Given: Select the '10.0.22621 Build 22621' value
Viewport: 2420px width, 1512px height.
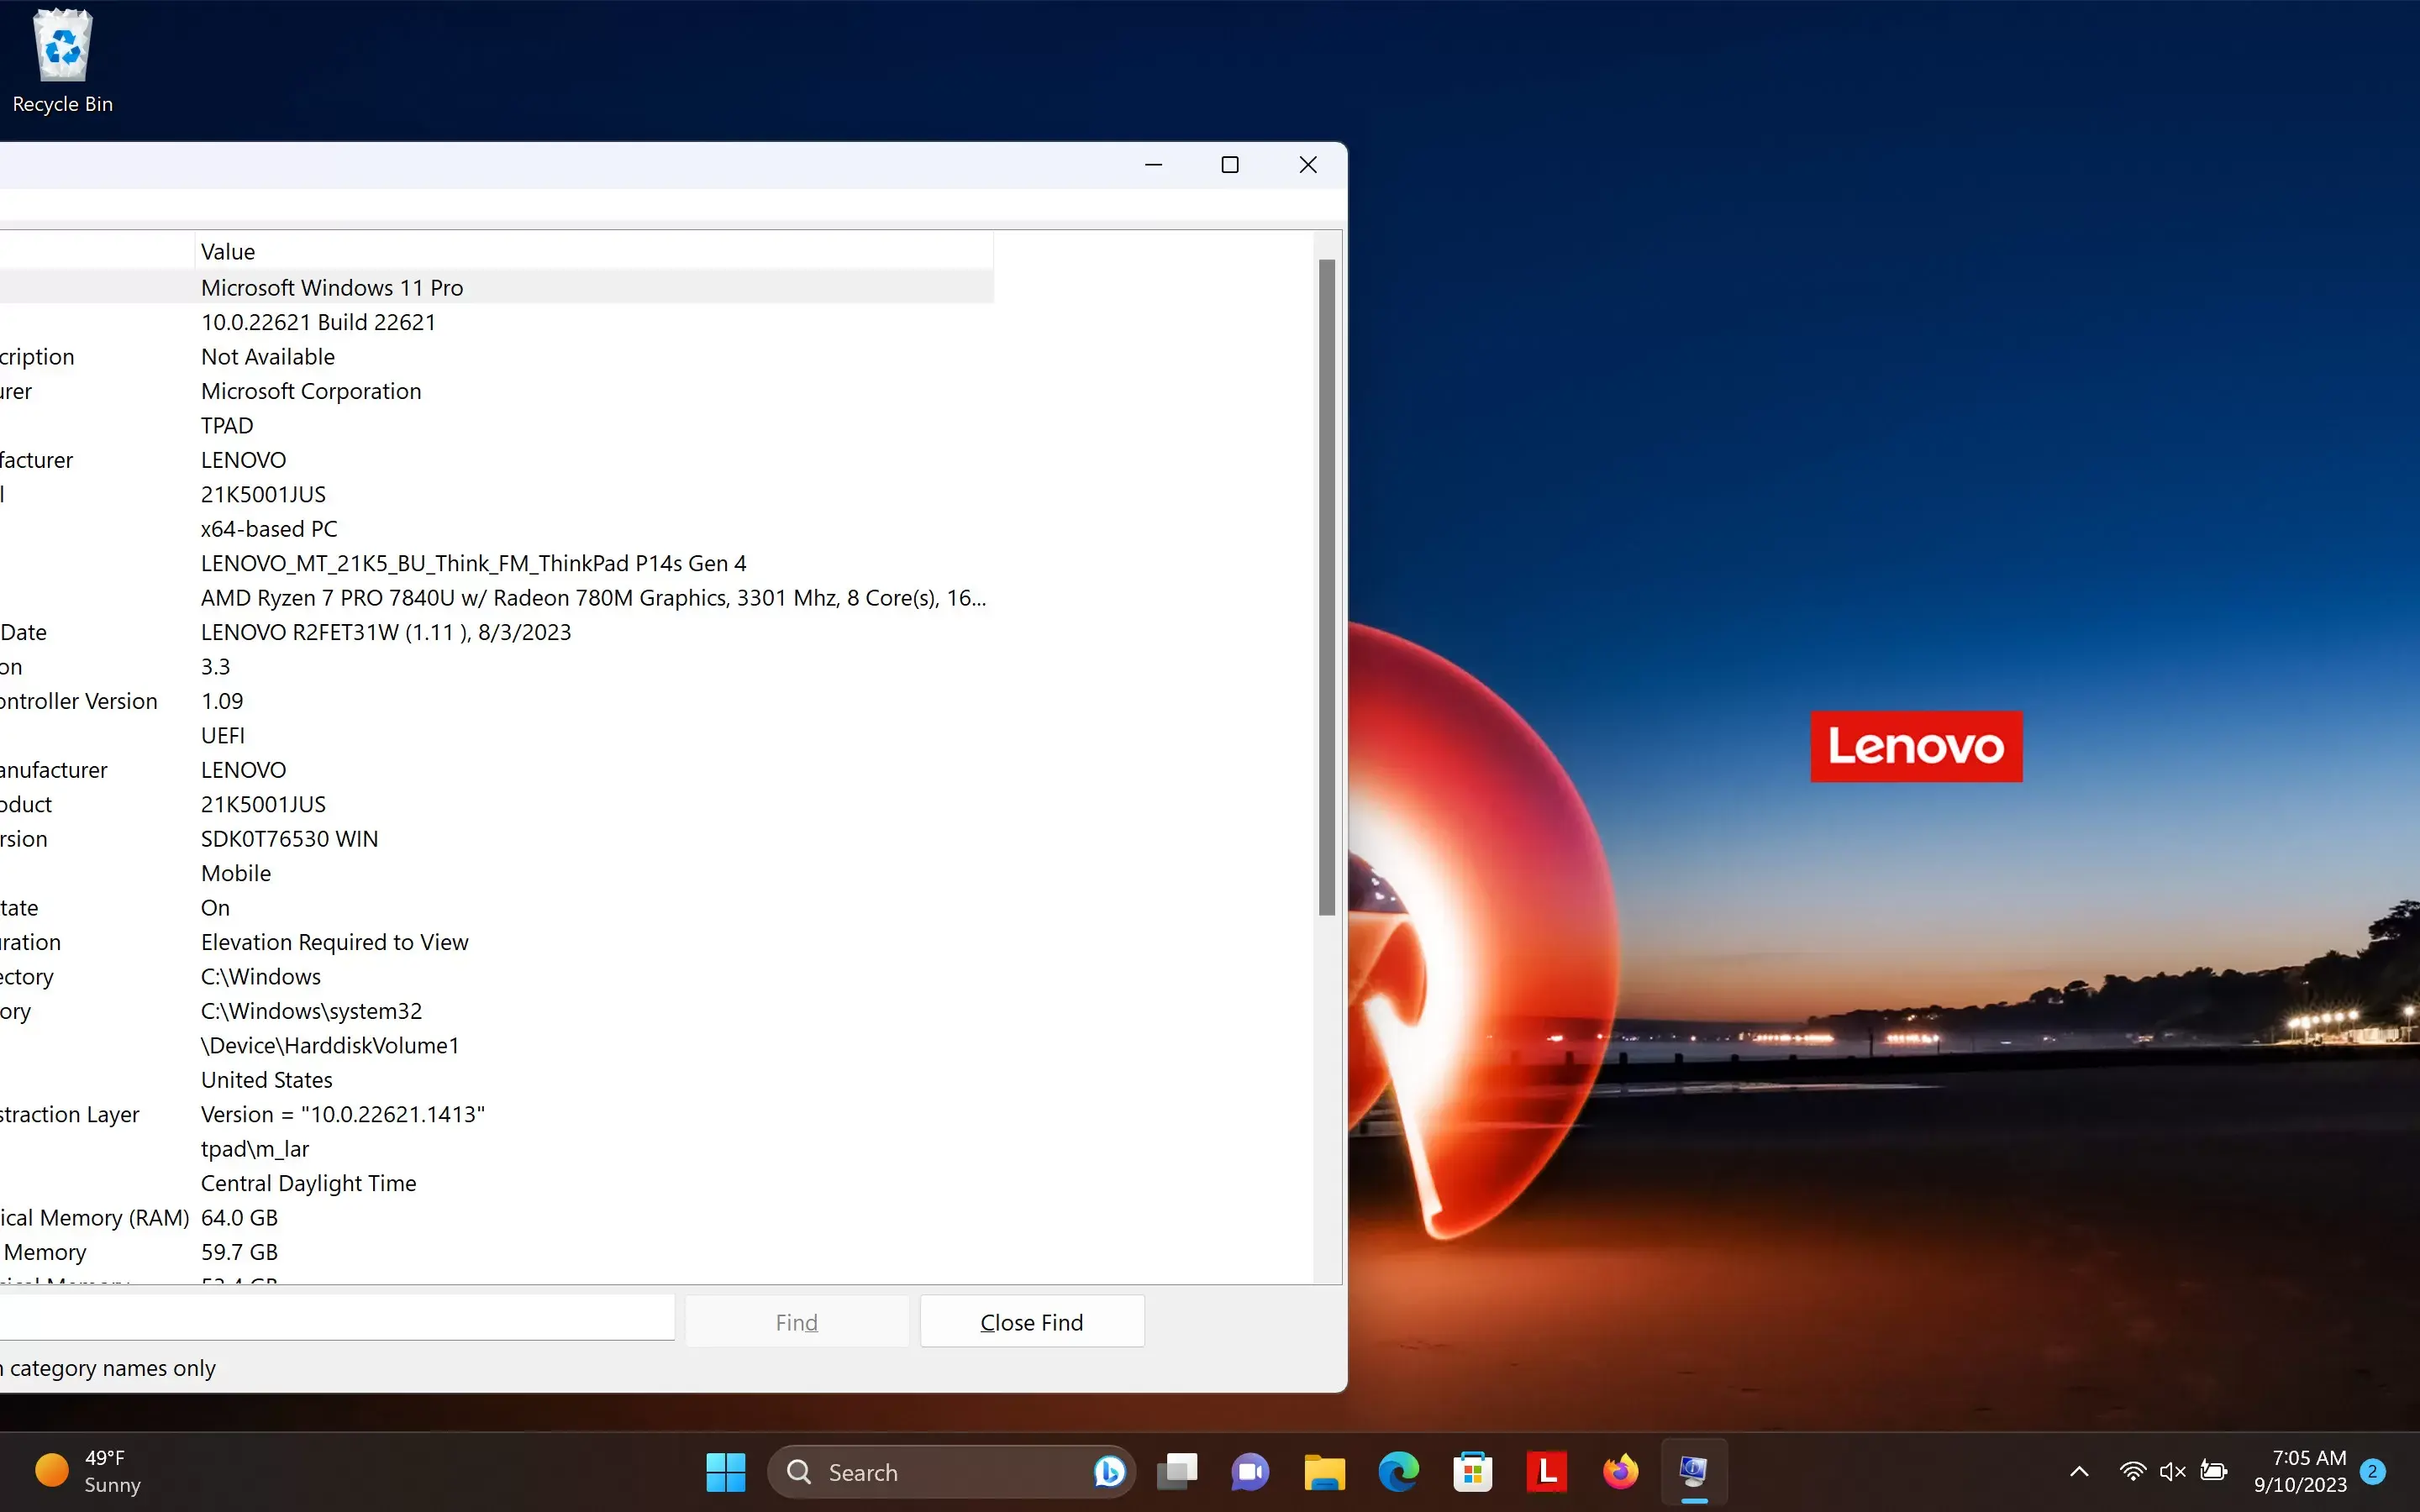Looking at the screenshot, I should 318,322.
